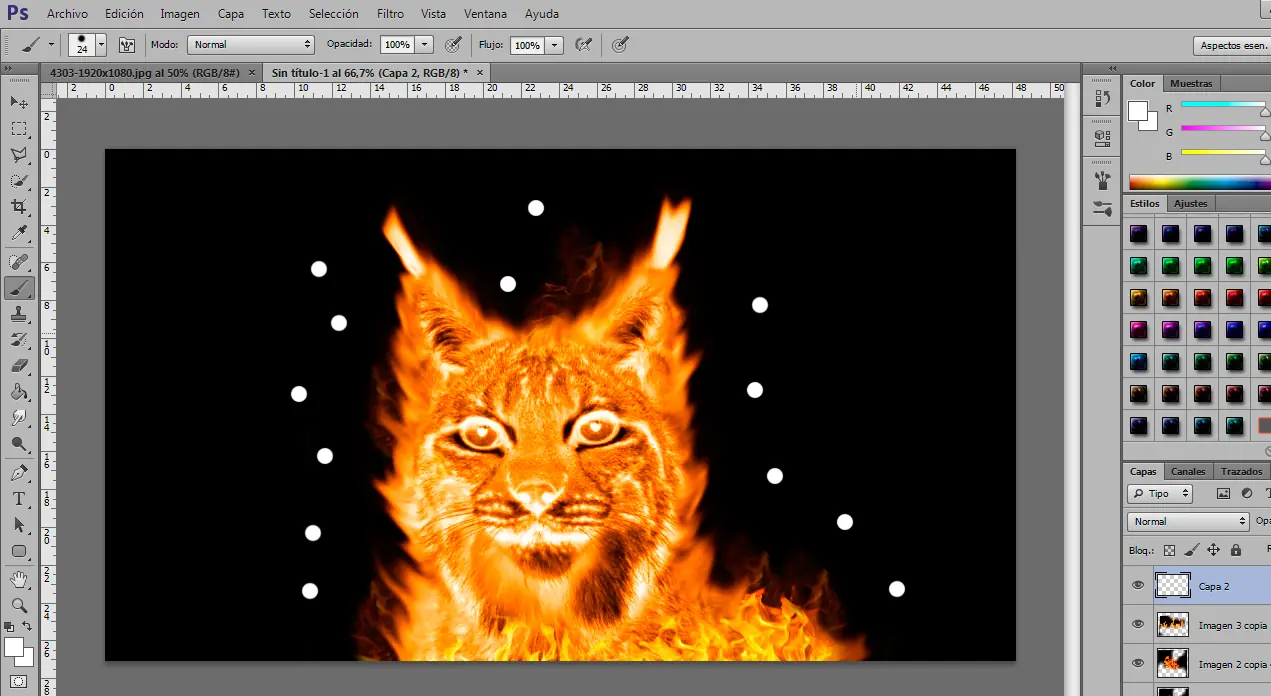Switch to the Ajustes tab
This screenshot has height=696, width=1271.
coord(1190,204)
